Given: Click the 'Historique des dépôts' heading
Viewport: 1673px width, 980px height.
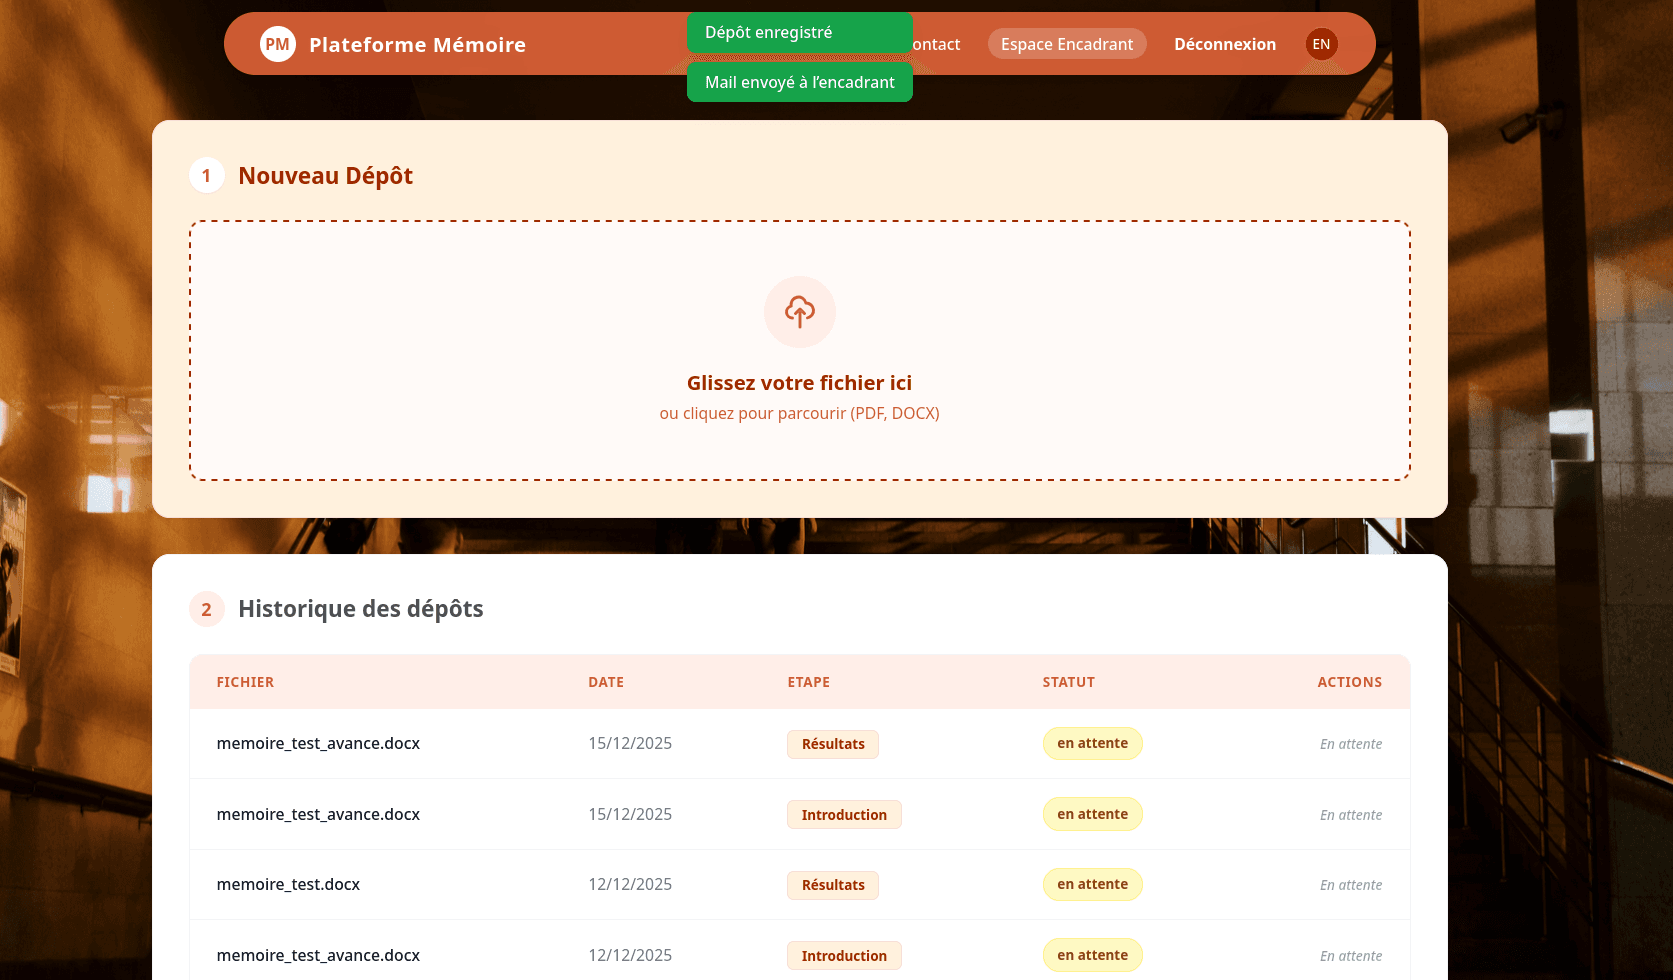Looking at the screenshot, I should pos(360,609).
